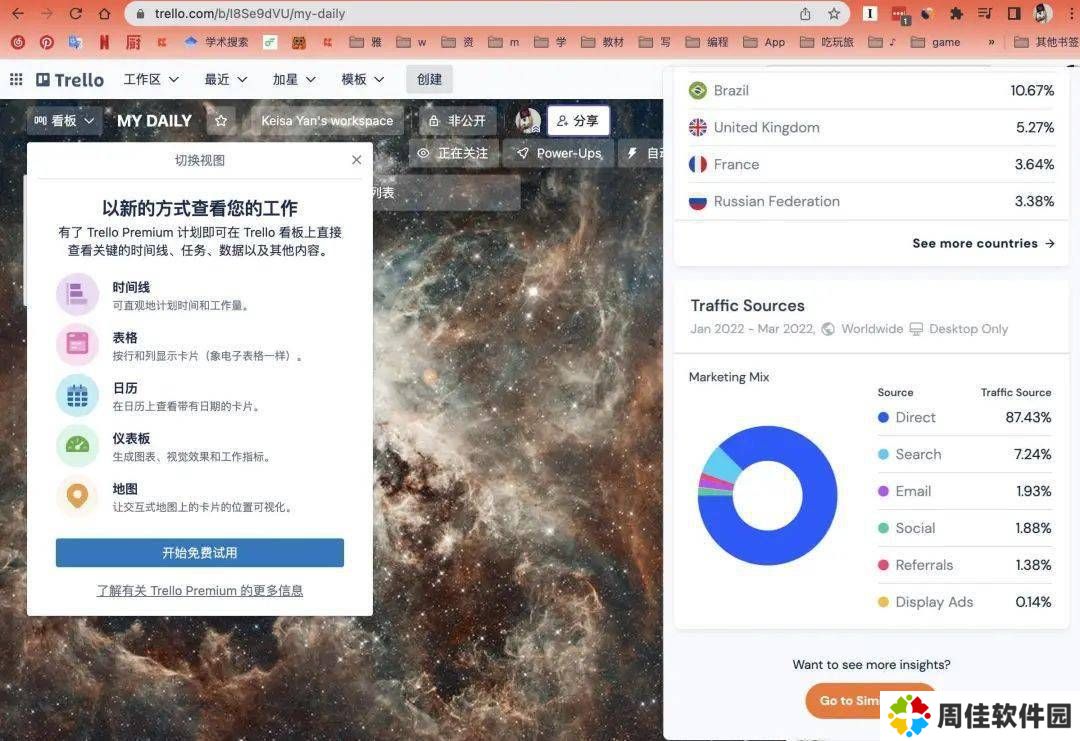
Task: Expand the 工作区 dropdown
Action: 151,79
